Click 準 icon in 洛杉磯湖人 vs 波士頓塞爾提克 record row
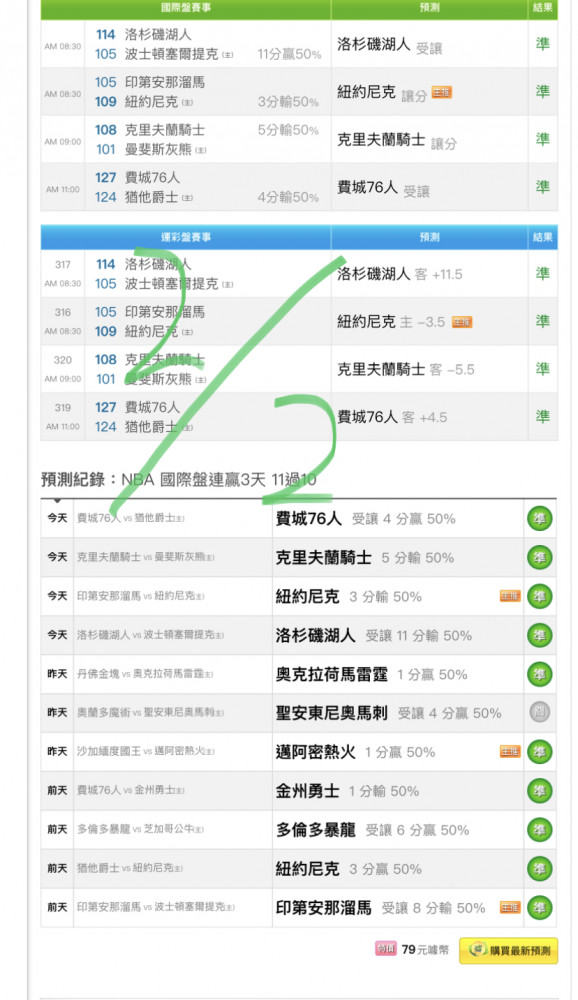This screenshot has width=578, height=1000. [539, 635]
